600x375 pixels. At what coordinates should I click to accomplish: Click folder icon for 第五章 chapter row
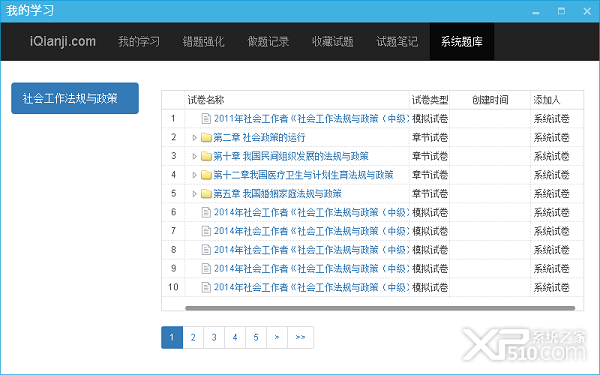(206, 194)
